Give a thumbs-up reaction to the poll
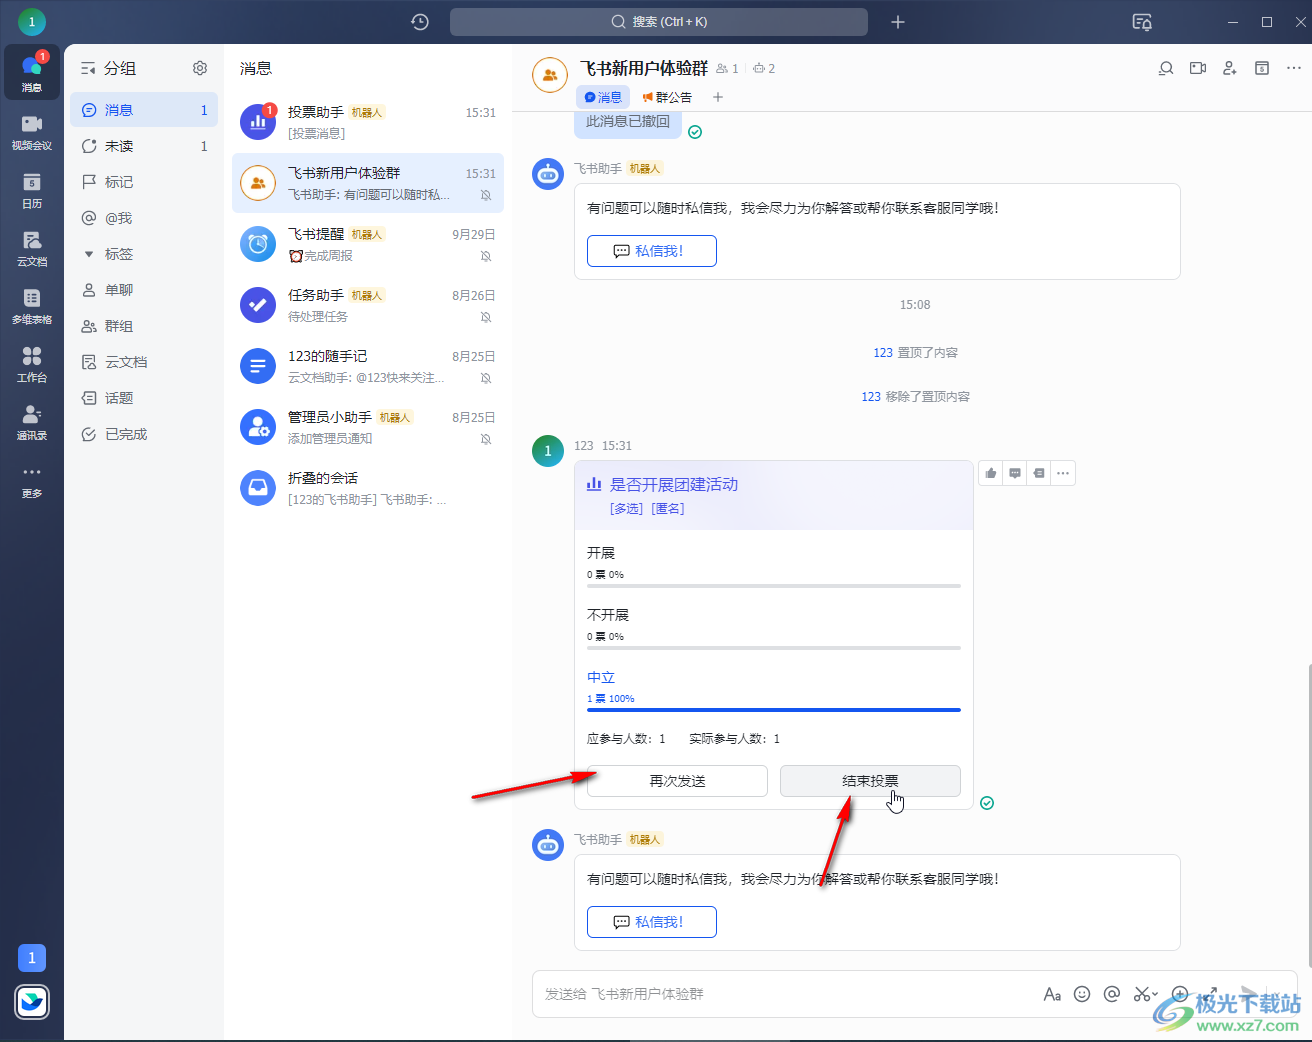The image size is (1312, 1042). coord(991,473)
